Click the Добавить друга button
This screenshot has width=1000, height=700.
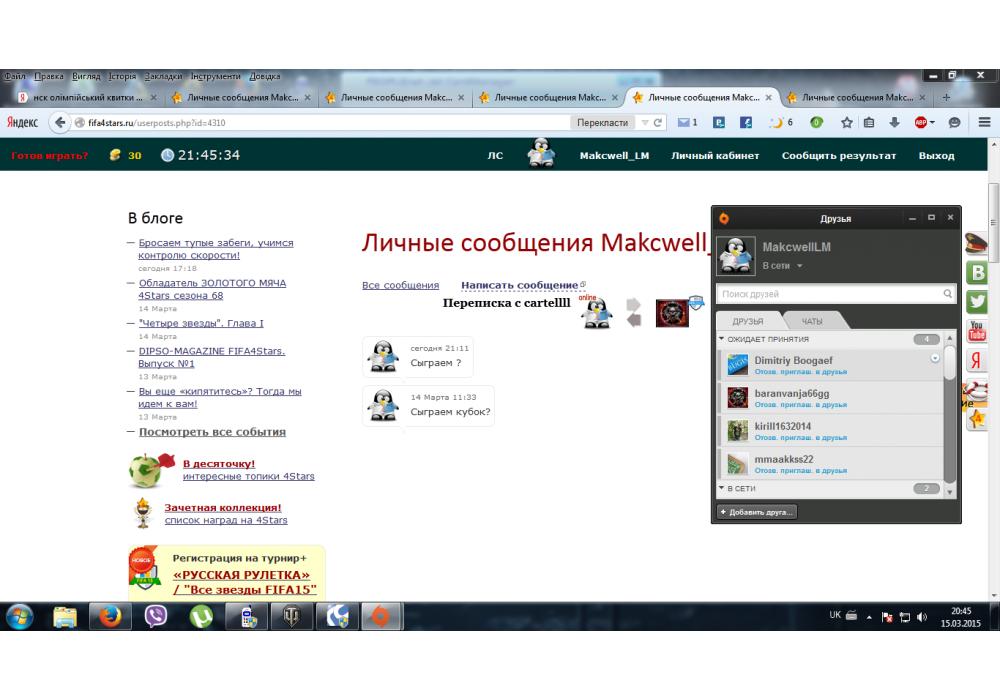pos(756,512)
